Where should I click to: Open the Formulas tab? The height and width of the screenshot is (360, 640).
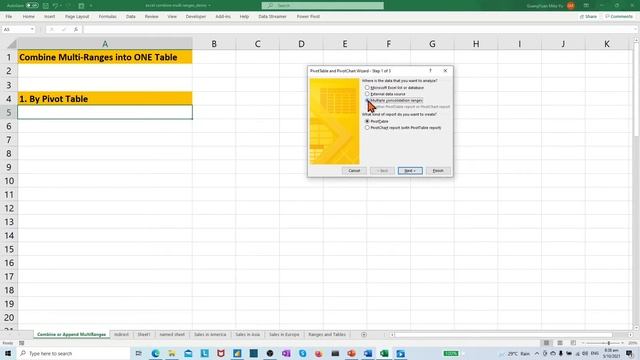coord(108,16)
